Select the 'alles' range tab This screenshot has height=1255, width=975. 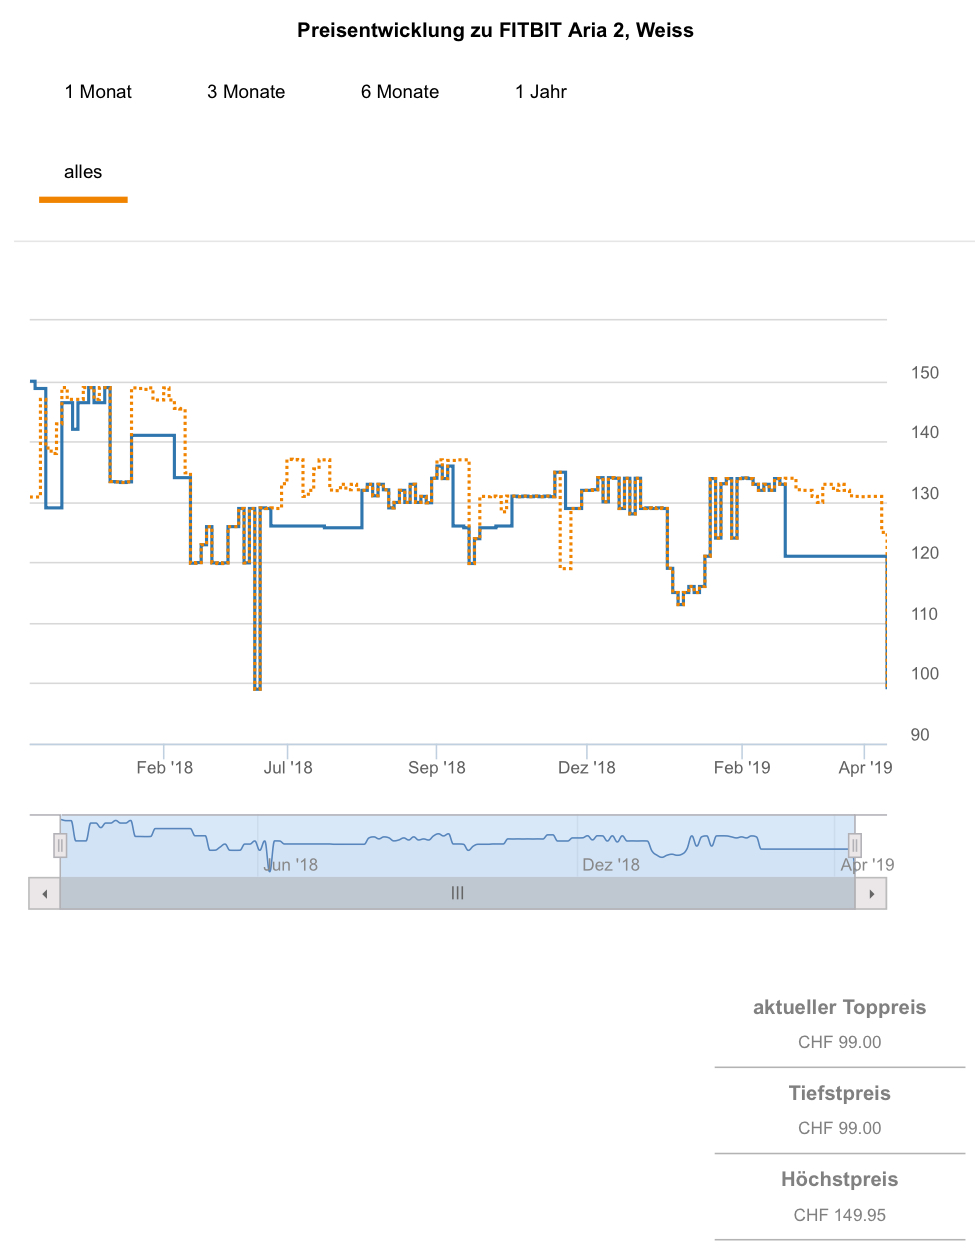click(83, 172)
